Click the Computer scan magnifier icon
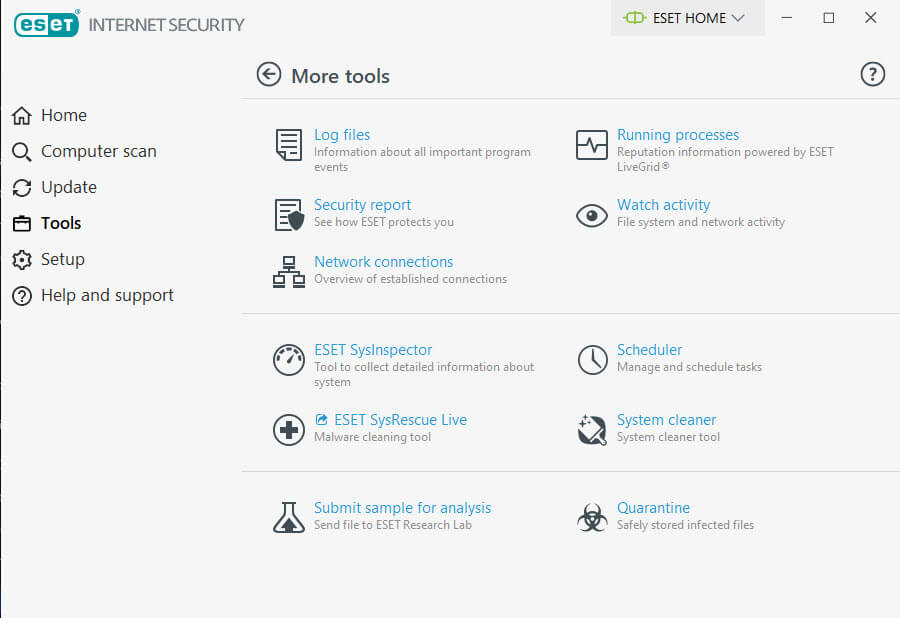900x618 pixels. pyautogui.click(x=22, y=151)
